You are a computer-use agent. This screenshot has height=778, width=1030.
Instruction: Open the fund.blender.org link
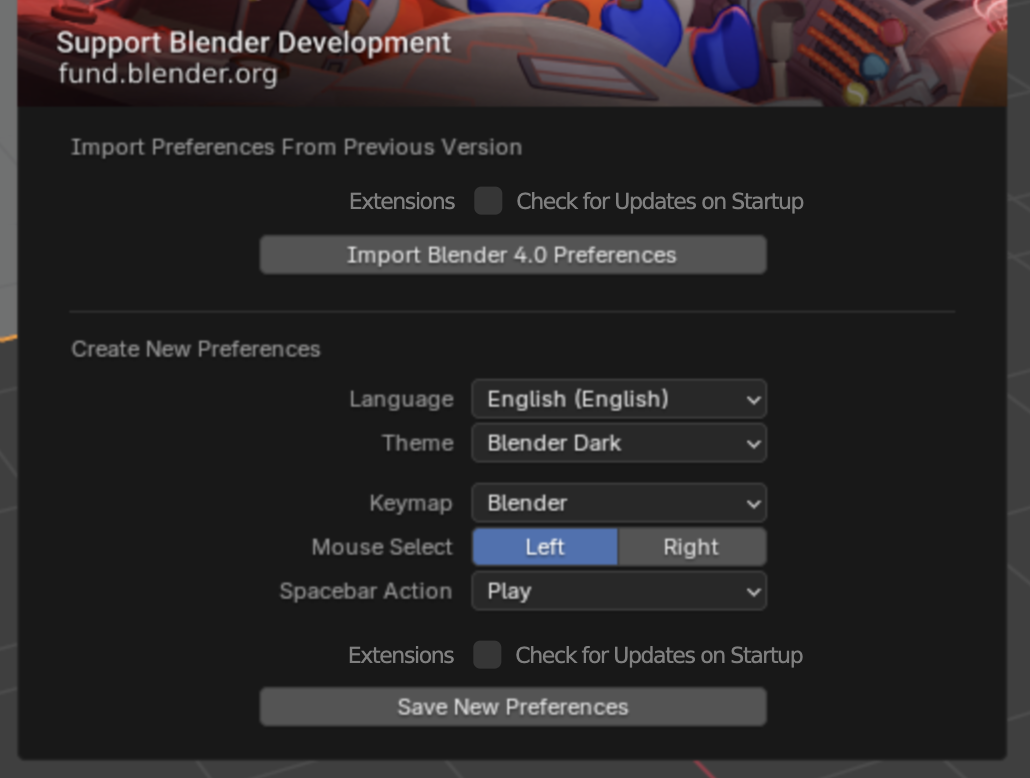[x=168, y=73]
